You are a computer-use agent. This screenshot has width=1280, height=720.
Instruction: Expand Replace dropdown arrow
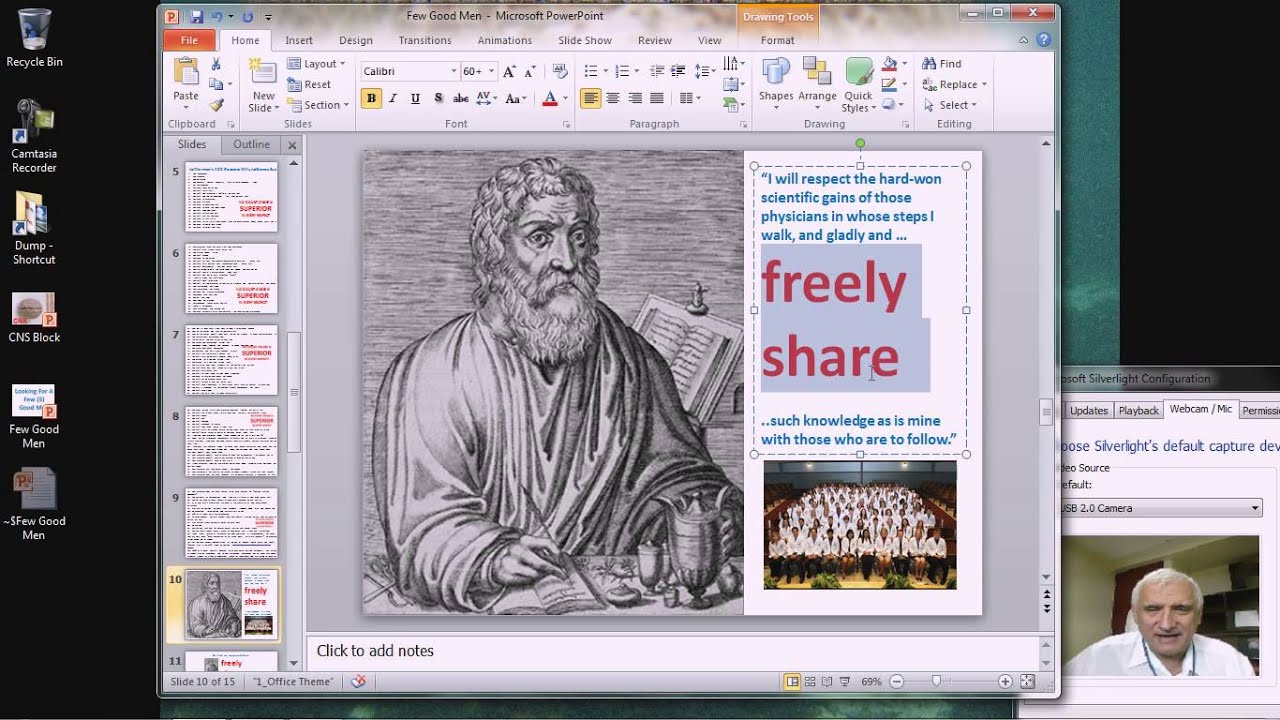pyautogui.click(x=984, y=85)
